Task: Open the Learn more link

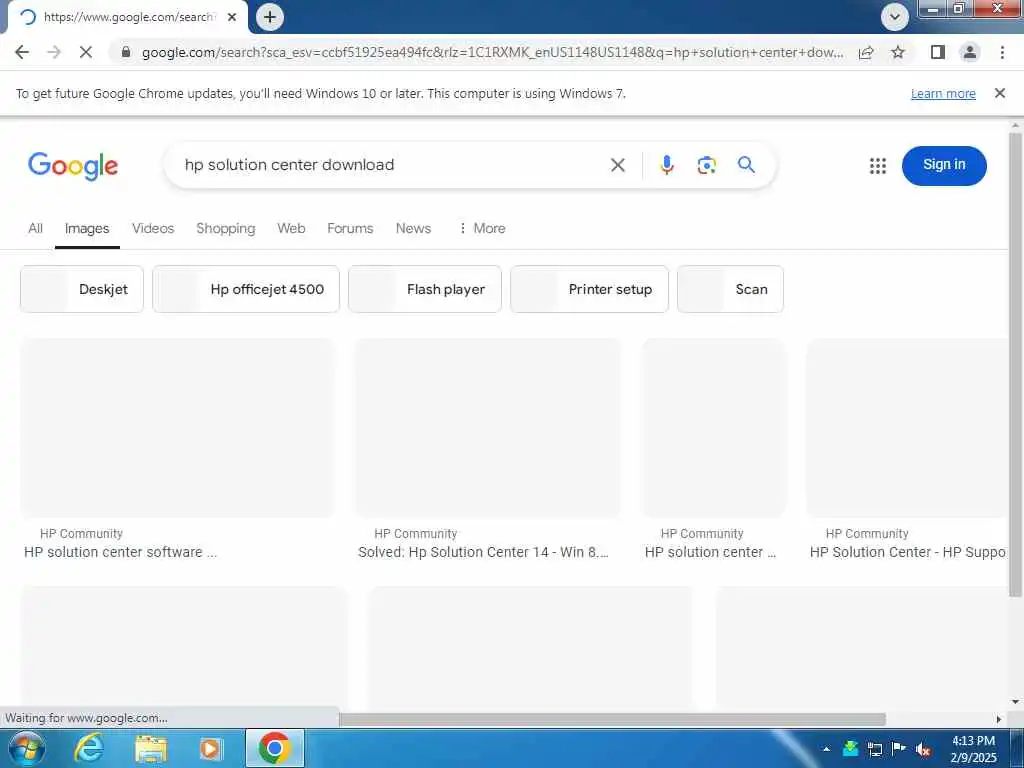Action: pyautogui.click(x=943, y=93)
